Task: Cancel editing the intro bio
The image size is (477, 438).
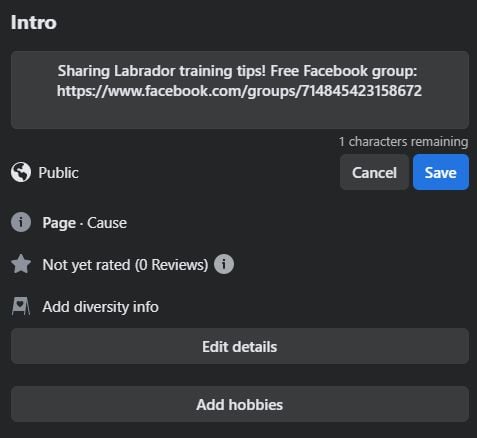Action: (x=374, y=172)
